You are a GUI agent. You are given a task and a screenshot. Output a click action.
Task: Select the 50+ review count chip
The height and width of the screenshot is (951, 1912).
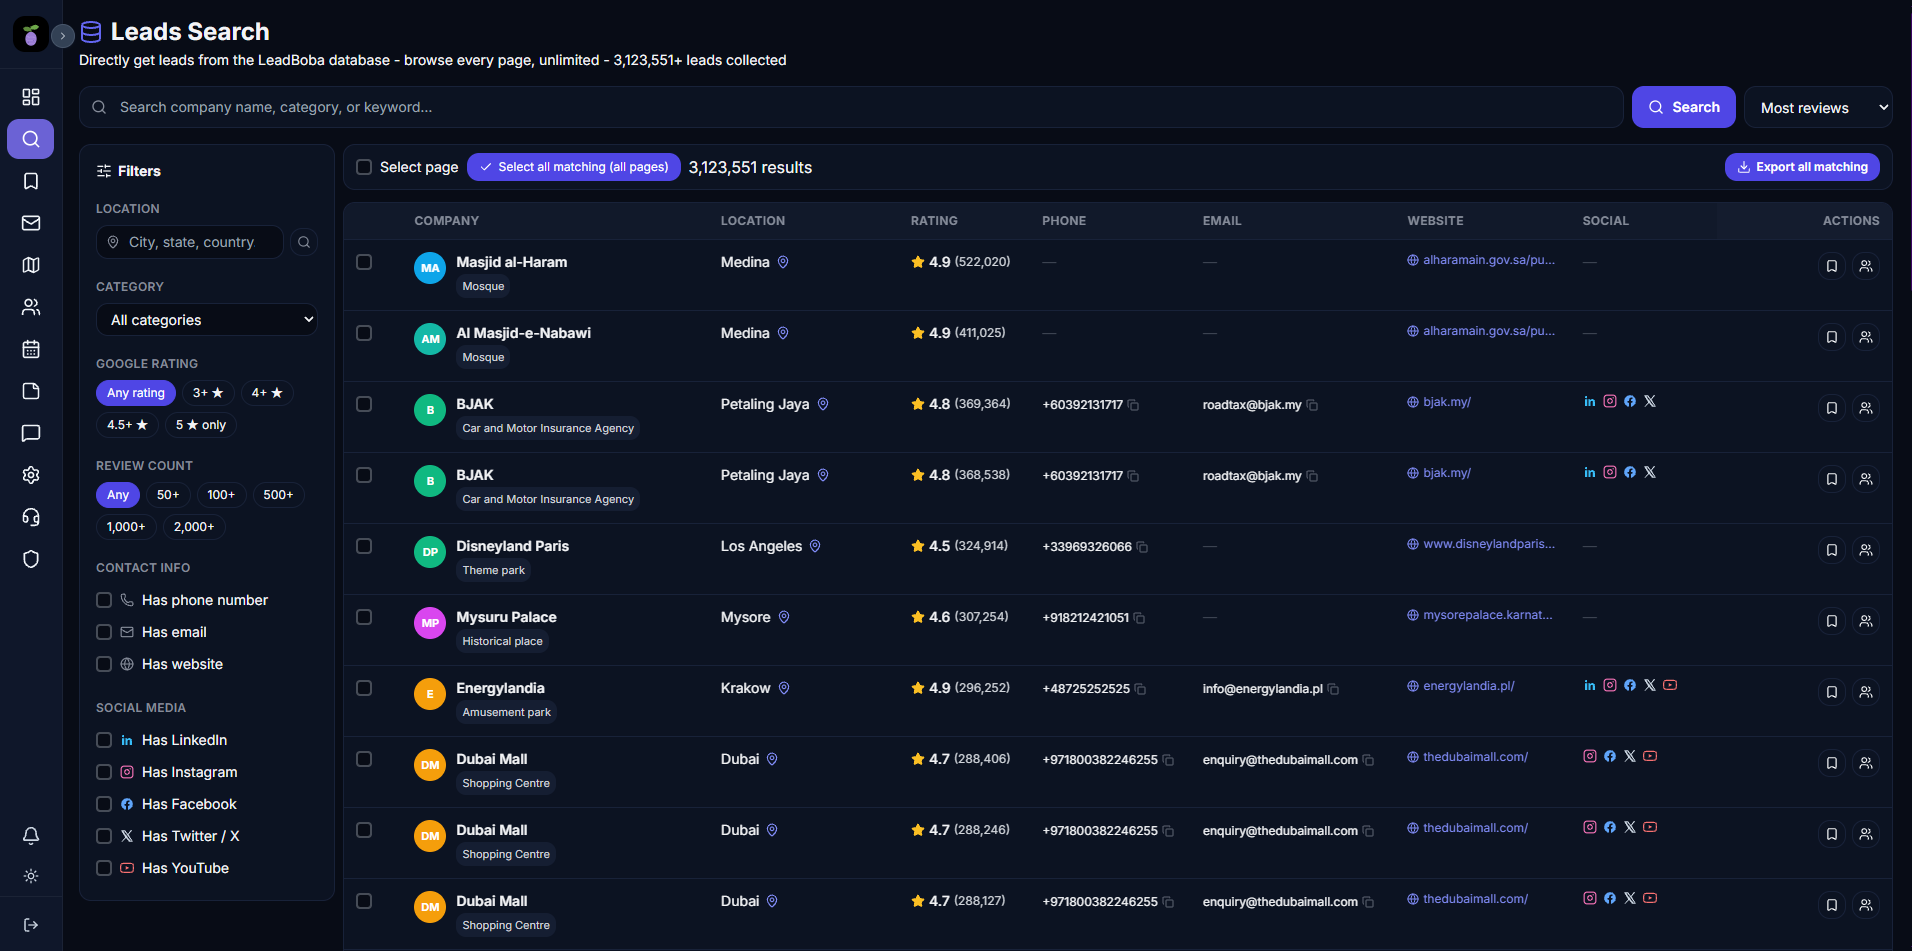point(168,495)
